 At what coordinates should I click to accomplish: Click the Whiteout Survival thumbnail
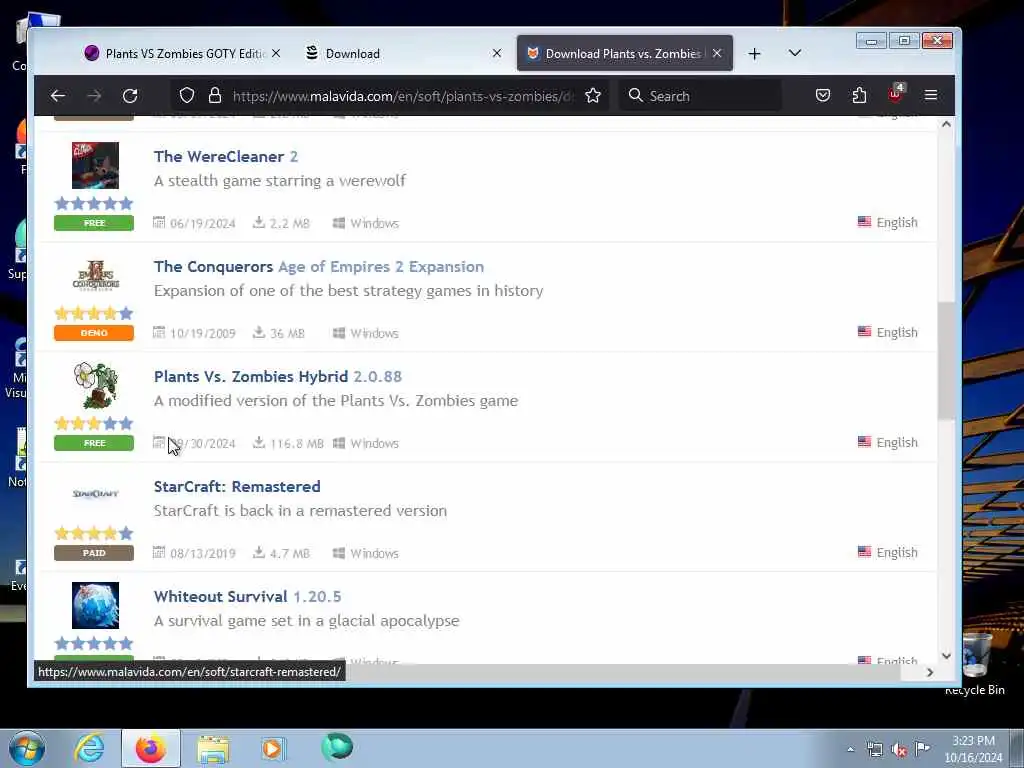pos(95,605)
